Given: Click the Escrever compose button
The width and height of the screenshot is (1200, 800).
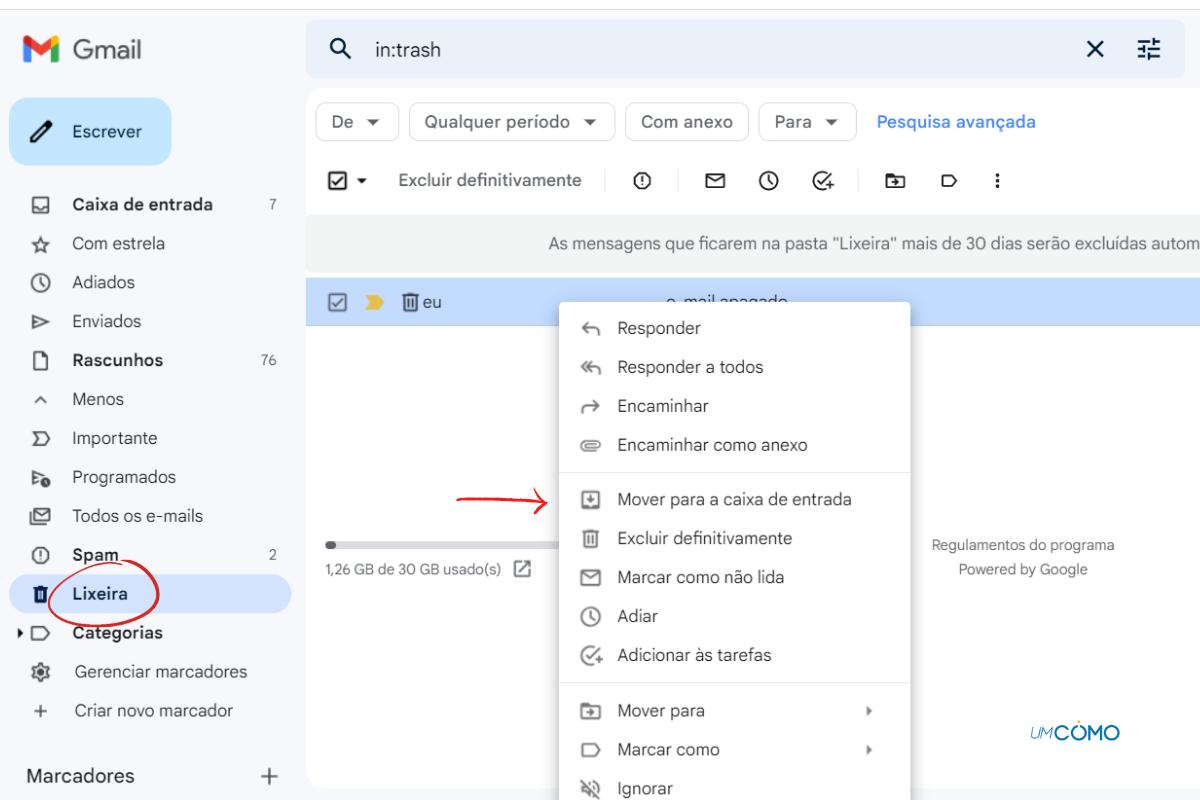Looking at the screenshot, I should (x=90, y=131).
